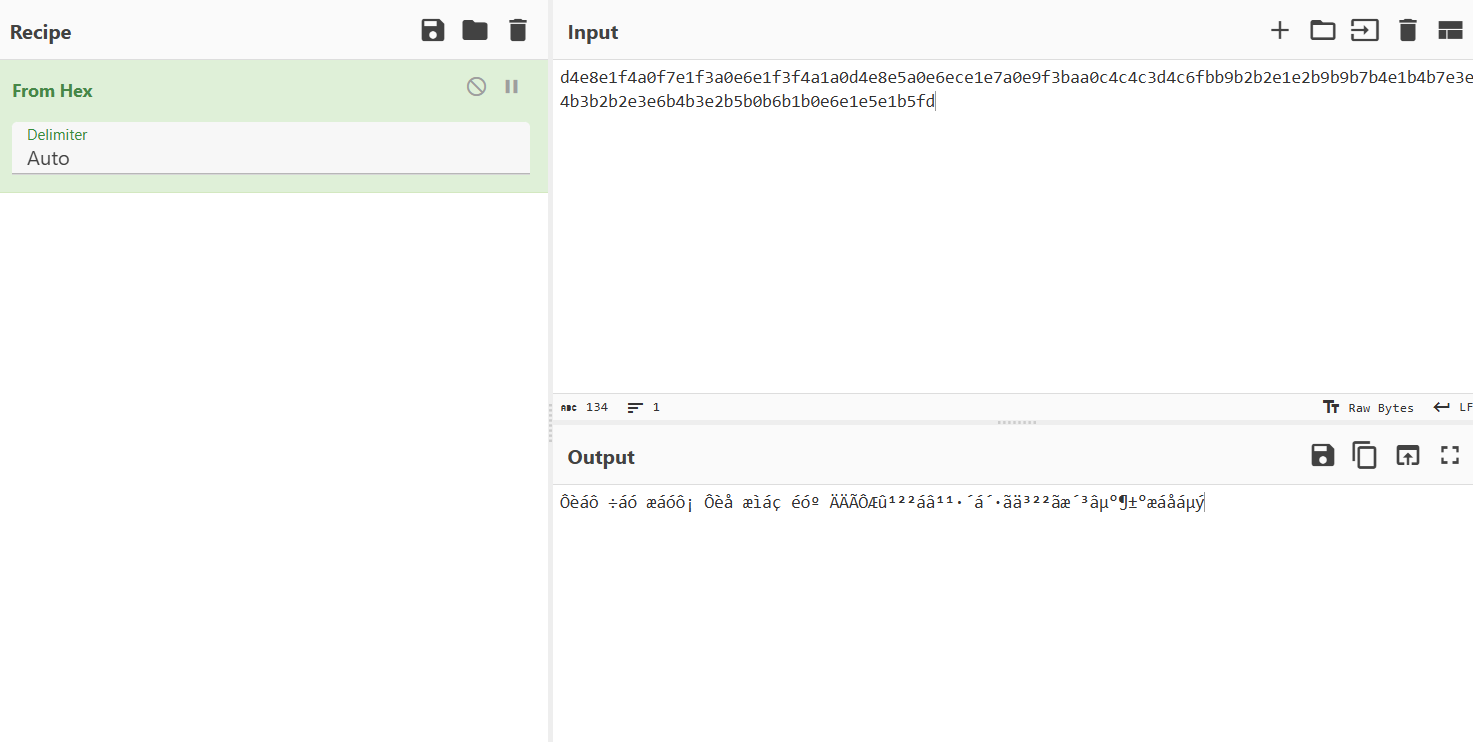This screenshot has width=1473, height=742.
Task: Change LF end-of-line sequence
Action: tap(1453, 407)
